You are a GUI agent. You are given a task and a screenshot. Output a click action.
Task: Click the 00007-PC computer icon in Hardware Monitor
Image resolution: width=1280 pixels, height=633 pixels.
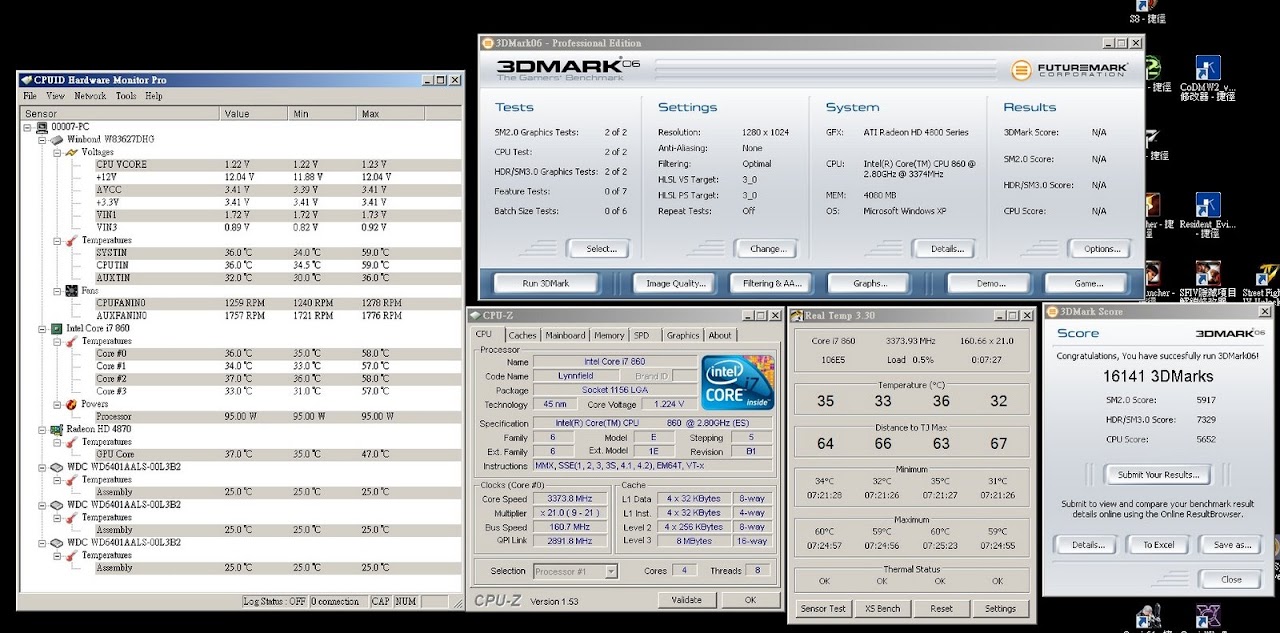pyautogui.click(x=42, y=127)
